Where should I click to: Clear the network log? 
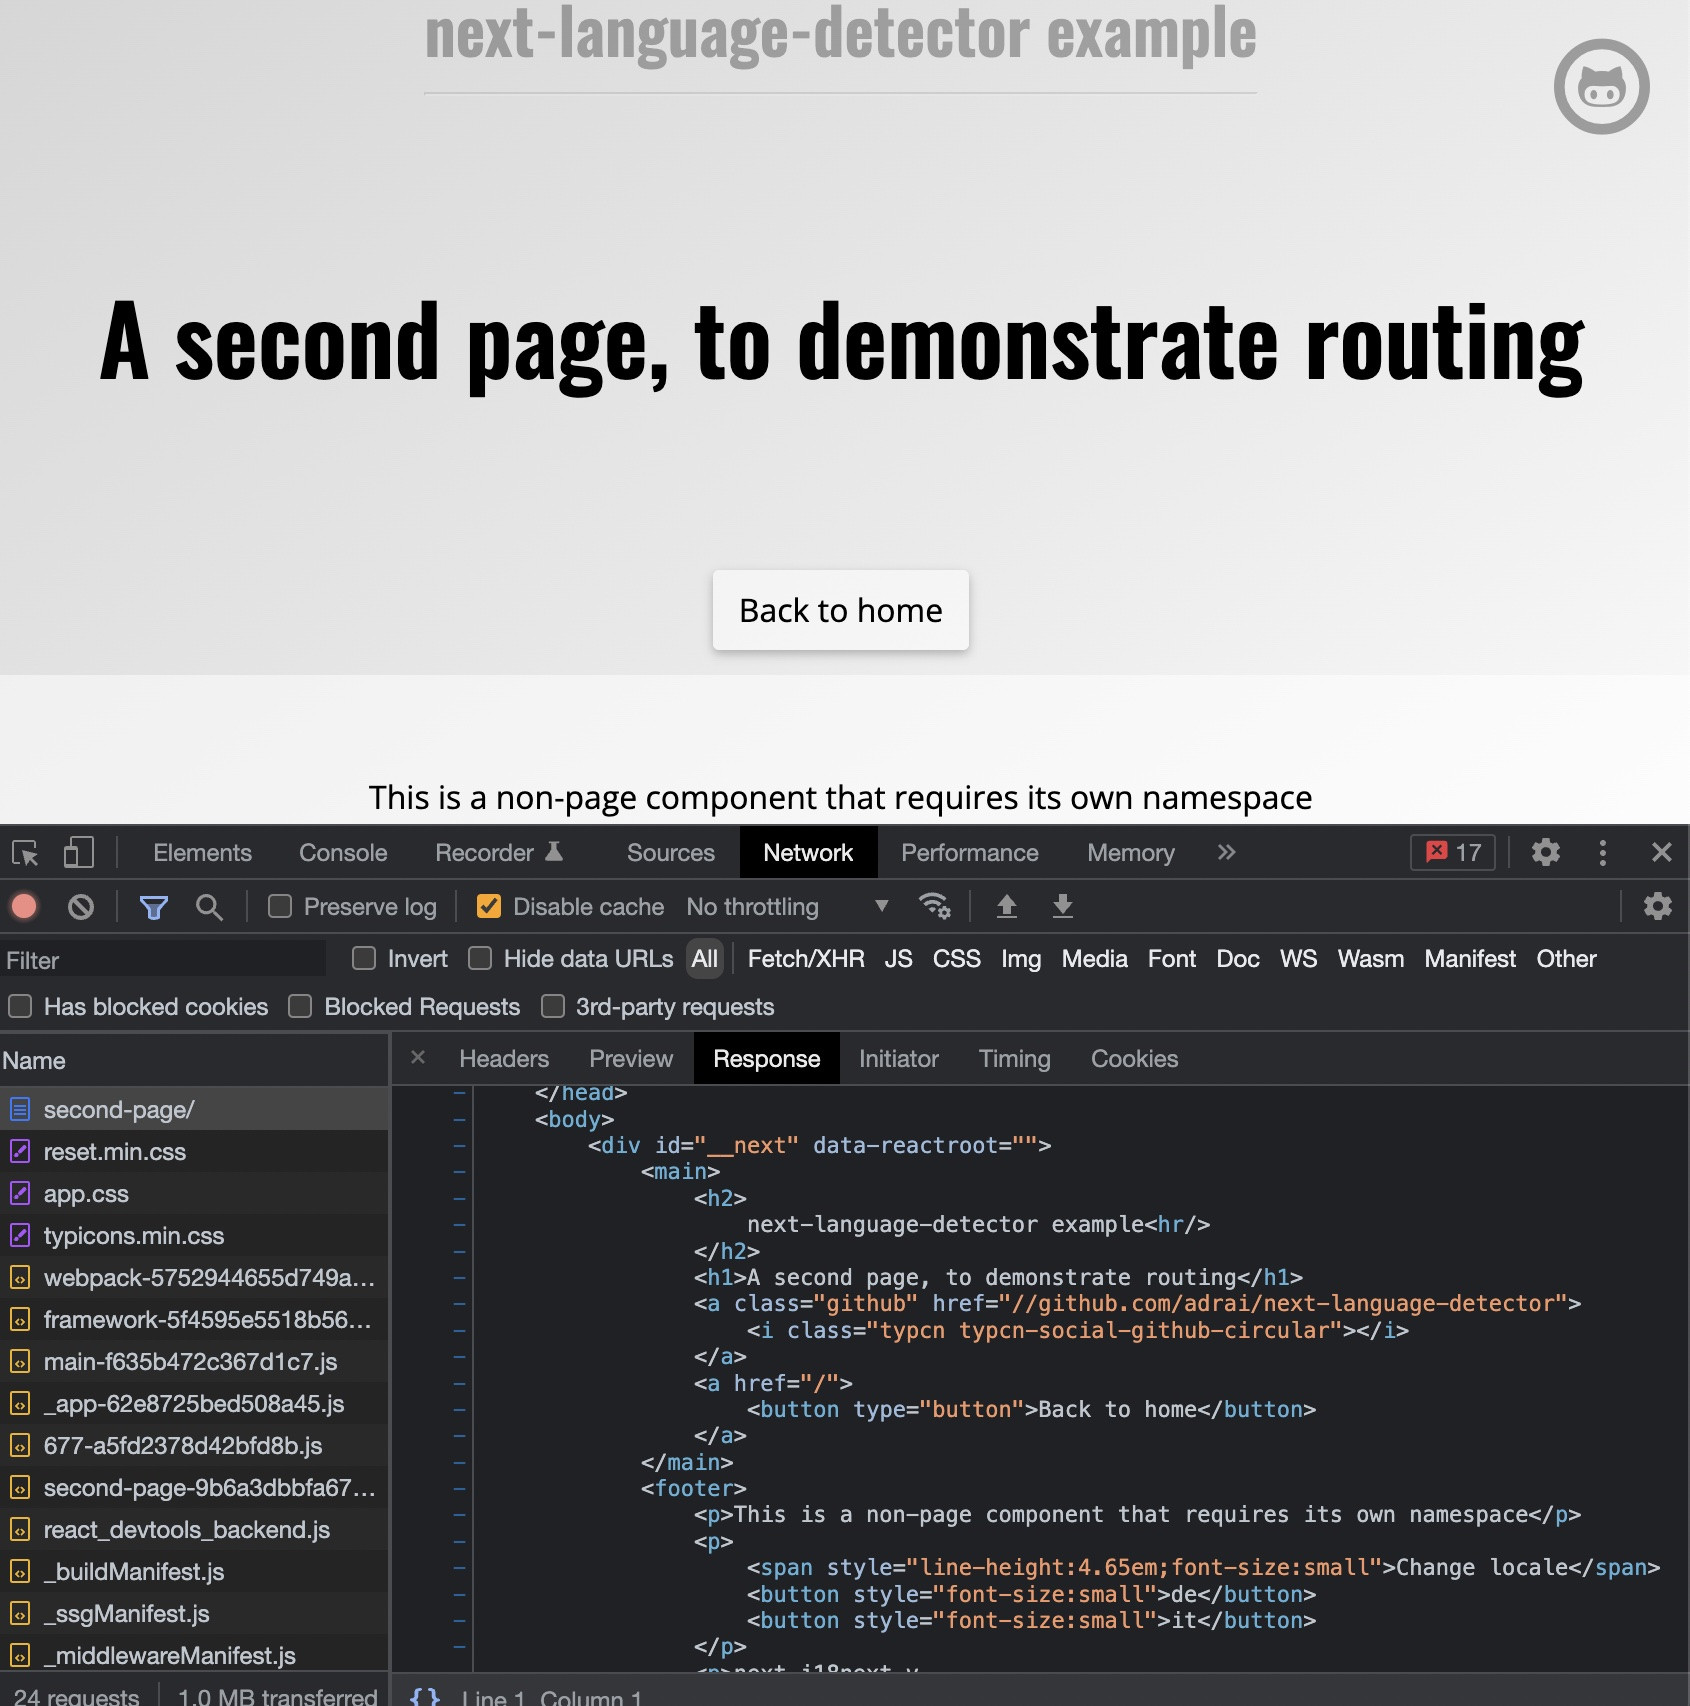(x=81, y=907)
